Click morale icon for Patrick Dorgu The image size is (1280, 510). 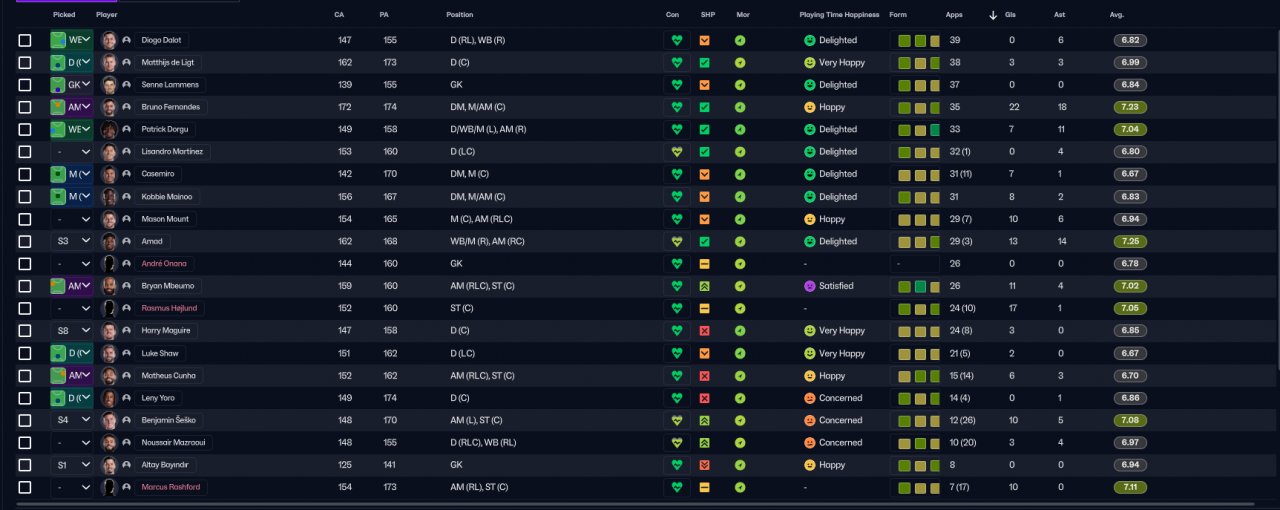click(x=740, y=129)
